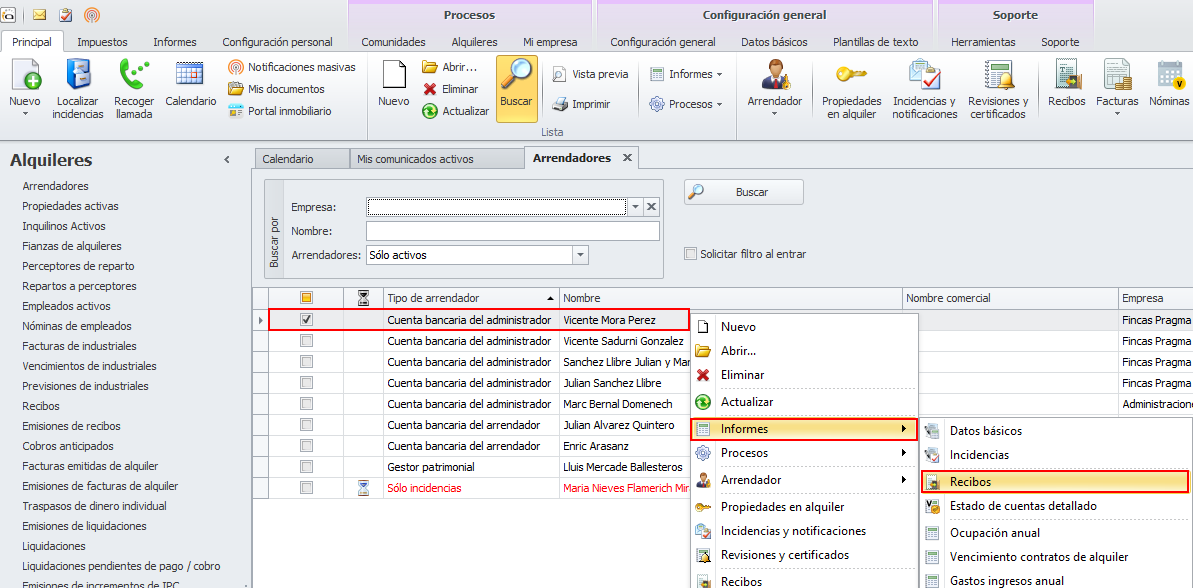Expand the Arrendador ribbon dropdown
The width and height of the screenshot is (1193, 588).
coord(775,90)
